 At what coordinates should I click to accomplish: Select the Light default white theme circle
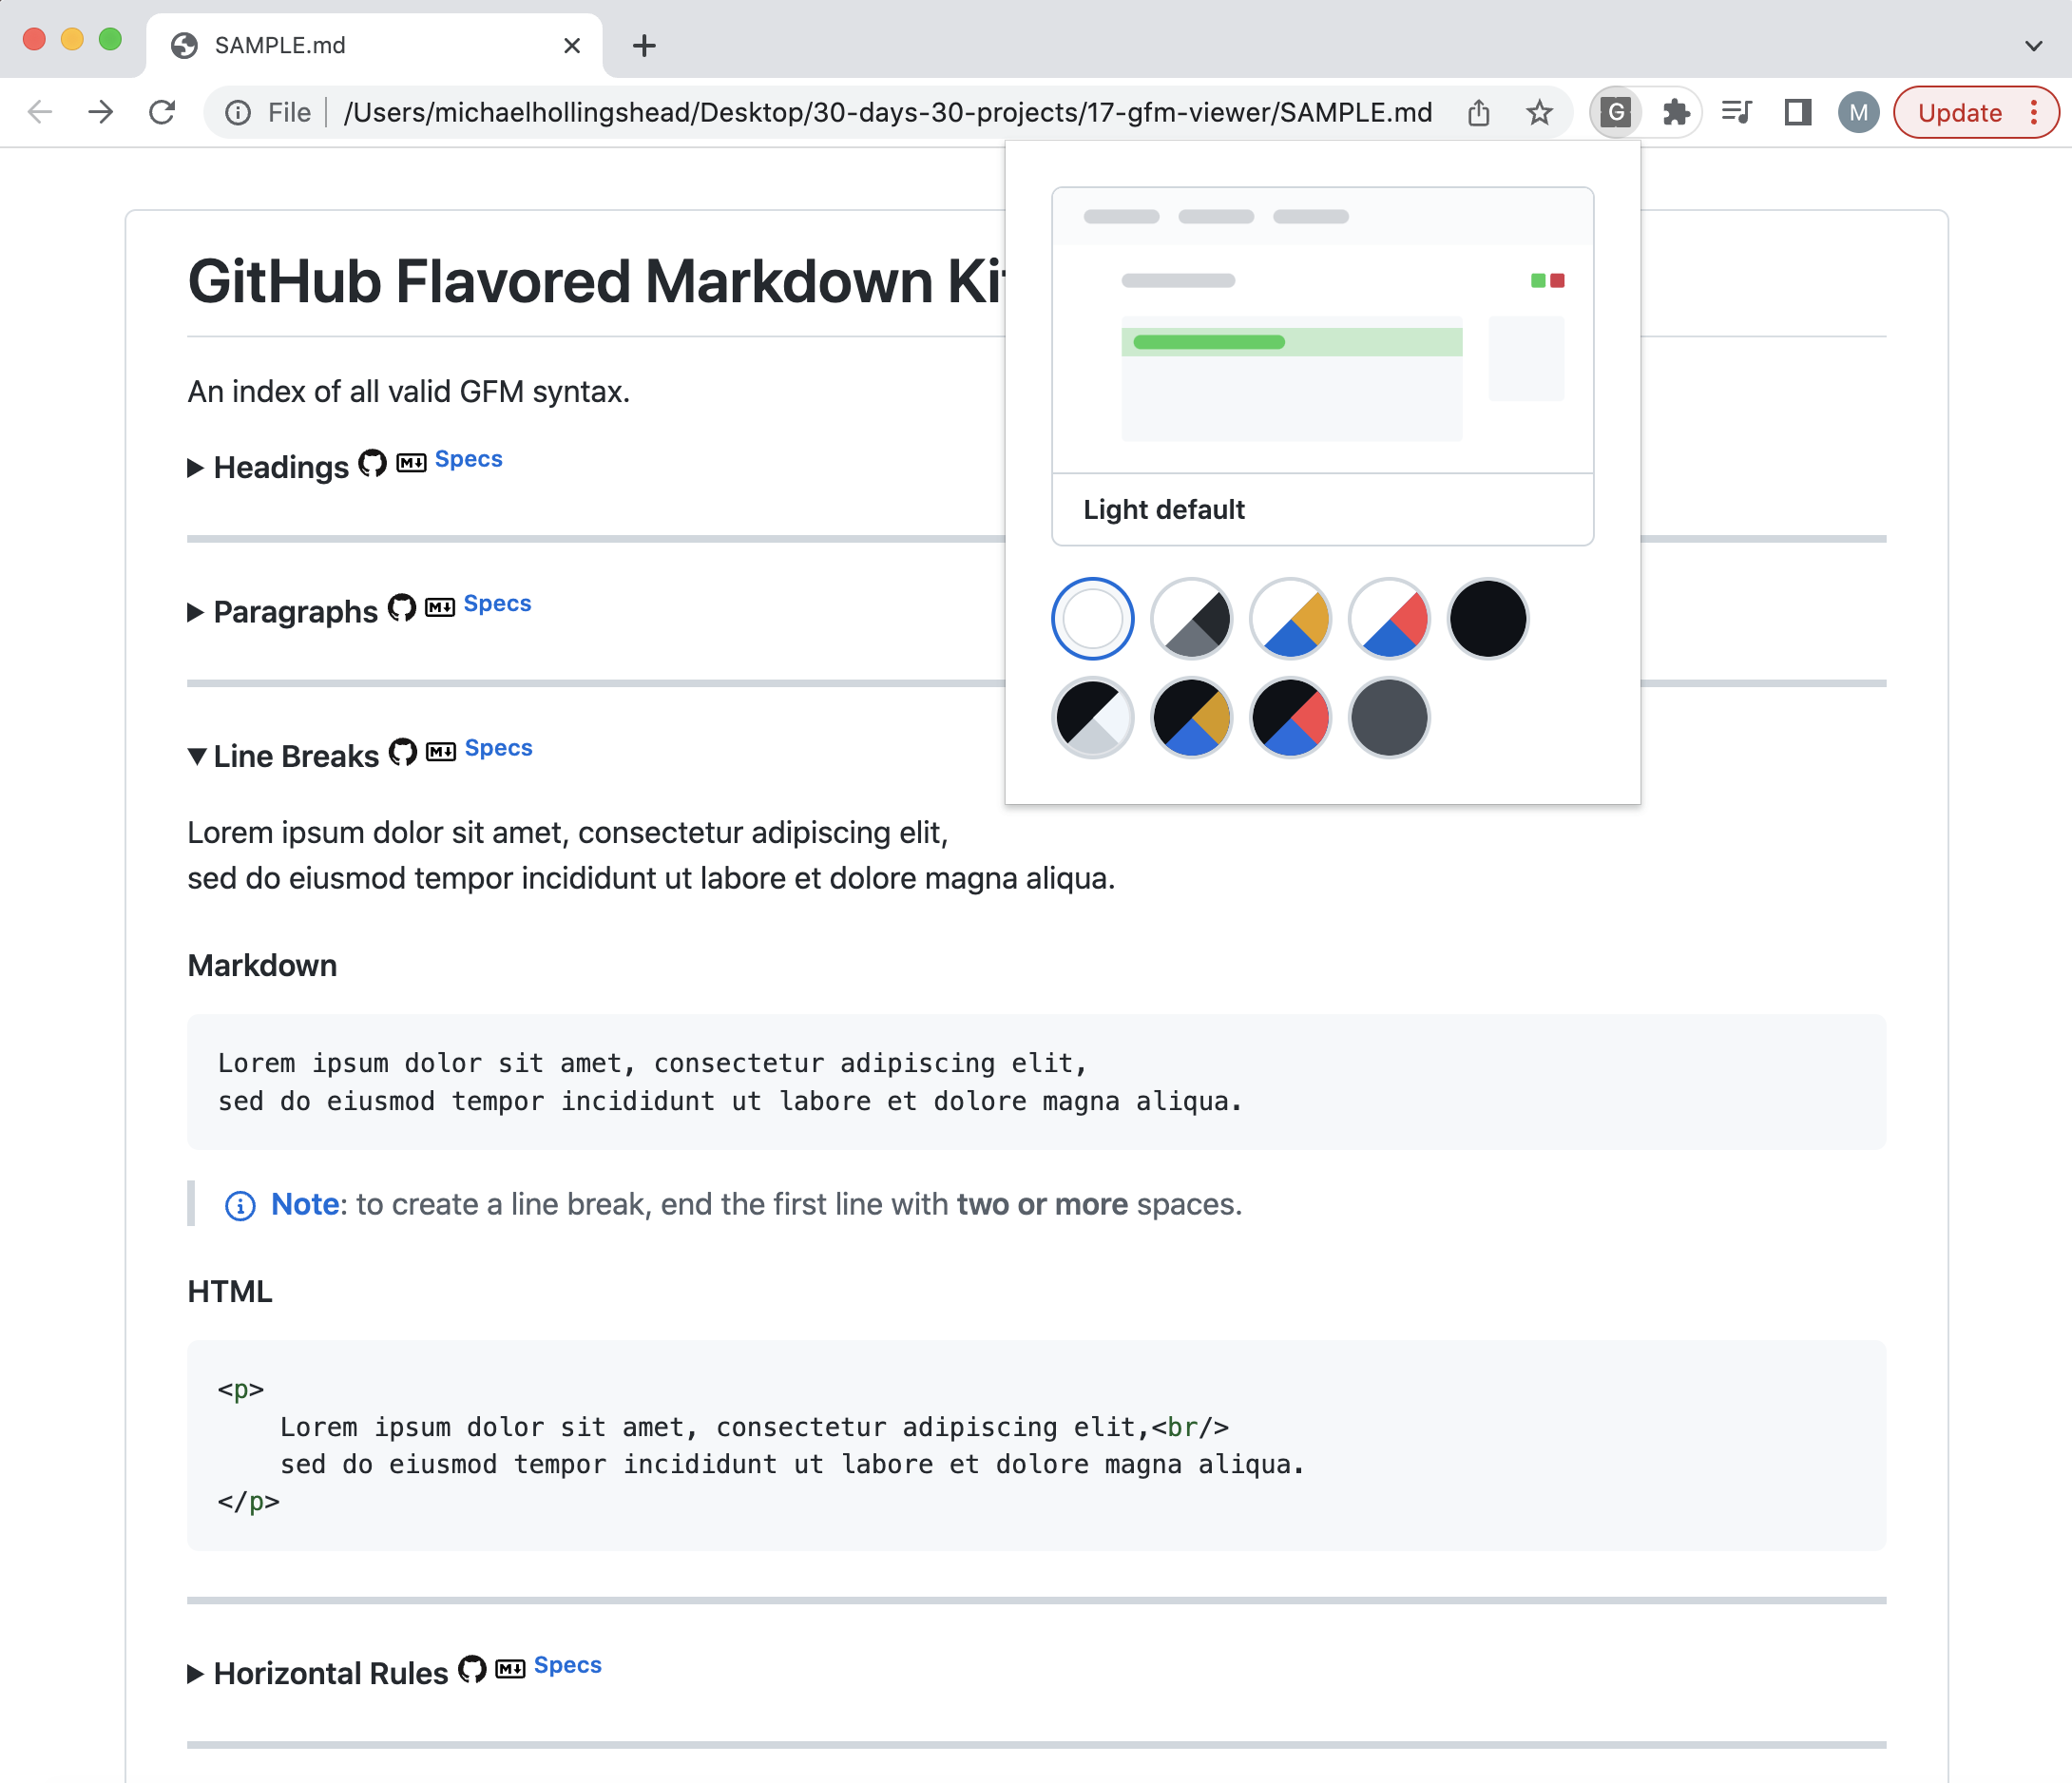pos(1092,619)
